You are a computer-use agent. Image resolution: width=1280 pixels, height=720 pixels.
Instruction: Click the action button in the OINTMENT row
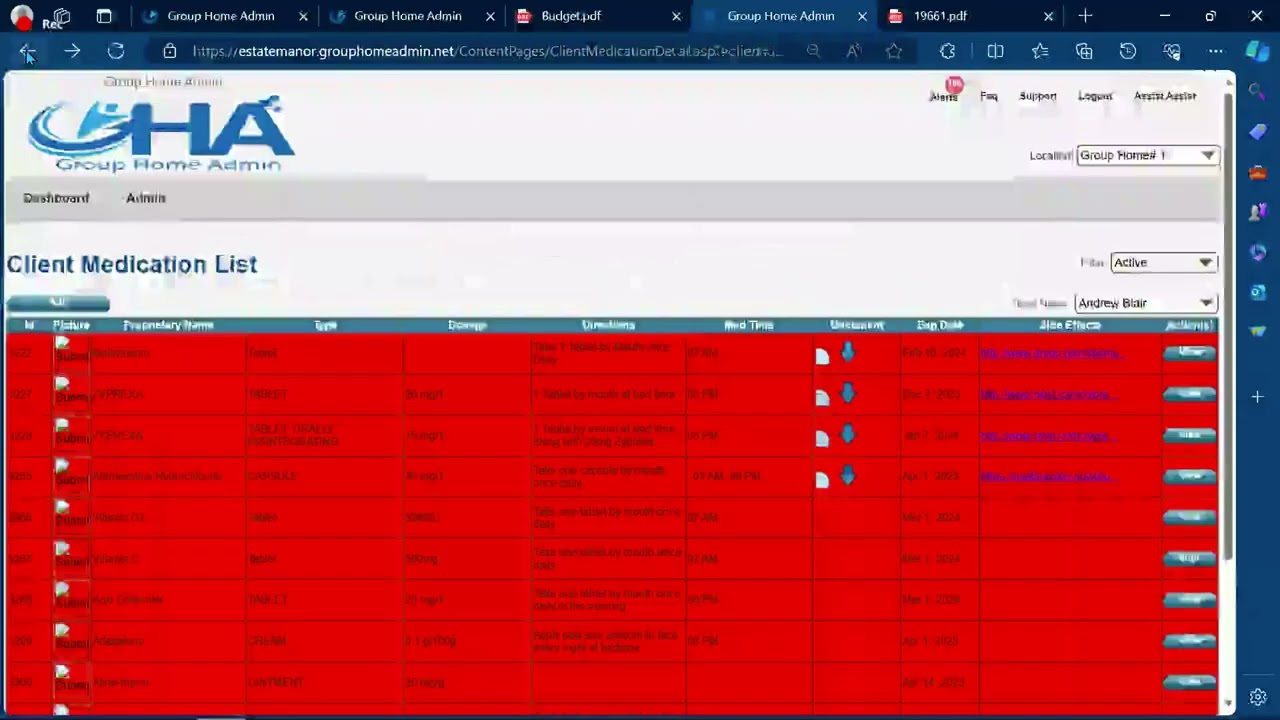(x=1189, y=681)
